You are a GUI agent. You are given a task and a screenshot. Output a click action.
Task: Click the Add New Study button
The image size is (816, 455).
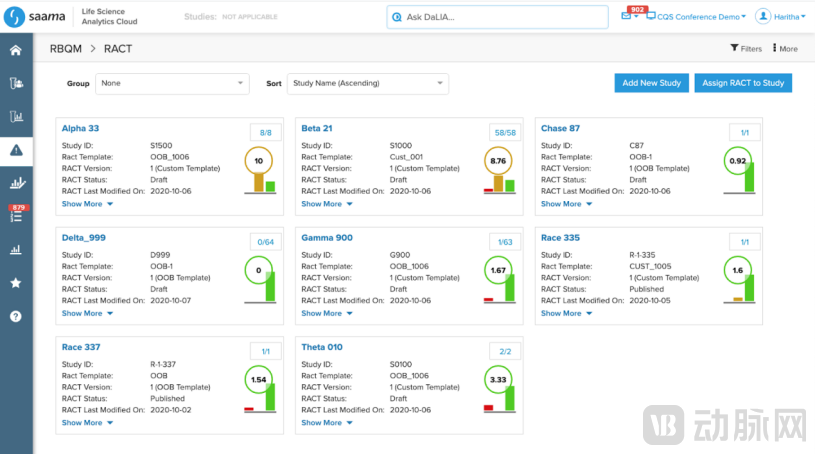(650, 83)
